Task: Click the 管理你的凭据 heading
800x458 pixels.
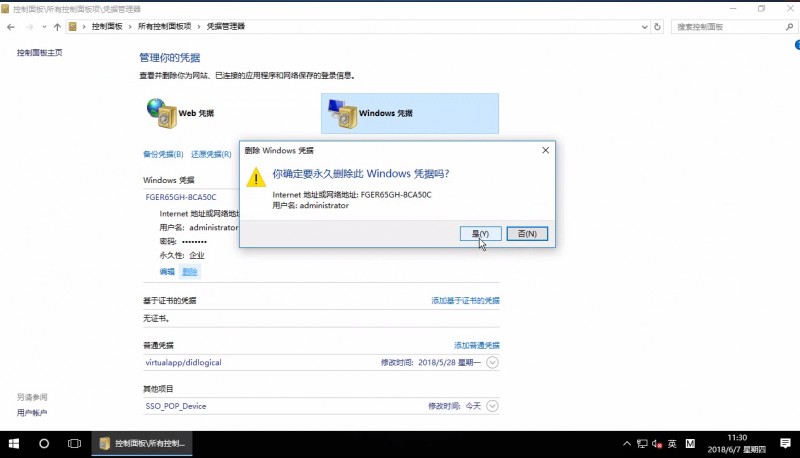Action: pos(170,58)
